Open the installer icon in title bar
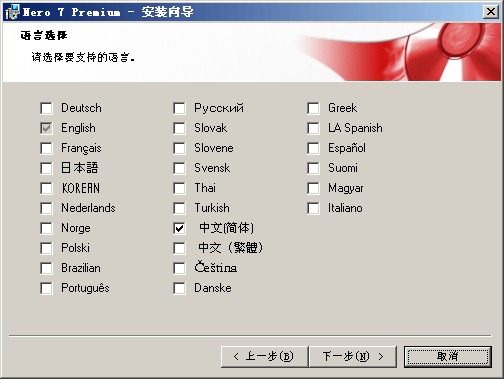504x379 pixels. click(13, 12)
